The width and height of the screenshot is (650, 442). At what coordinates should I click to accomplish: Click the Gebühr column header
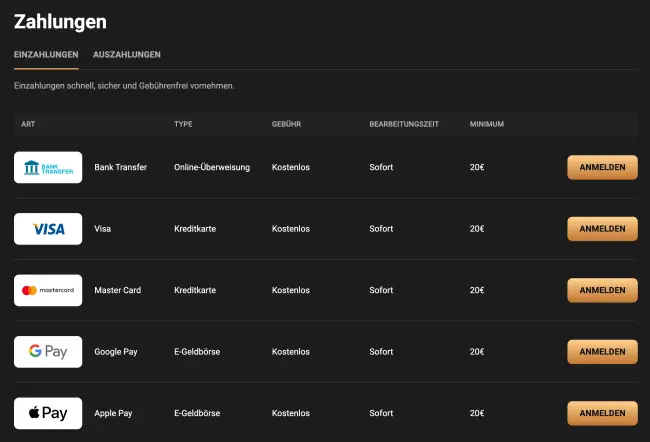point(287,124)
